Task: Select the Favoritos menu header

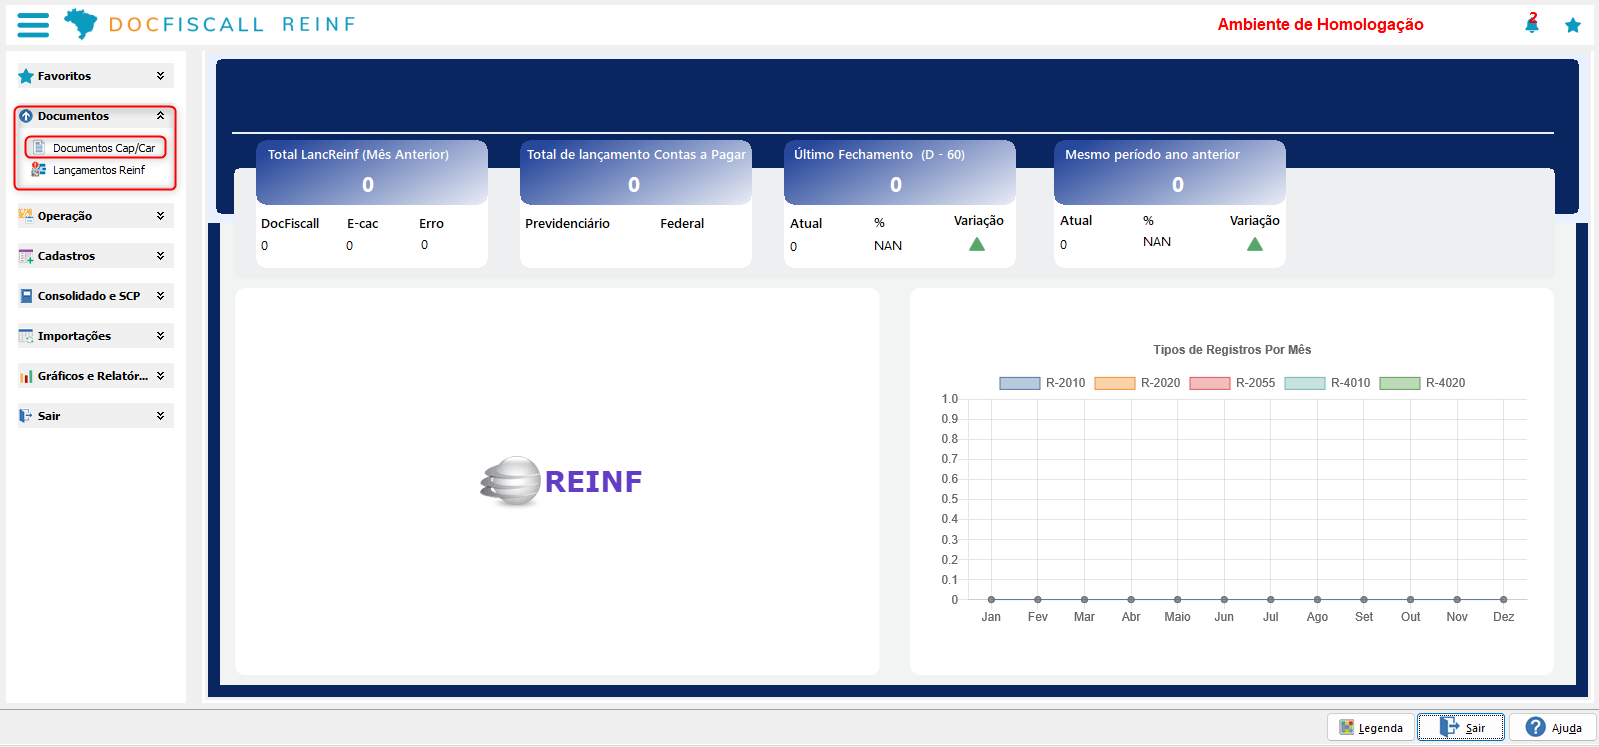Action: coord(95,76)
